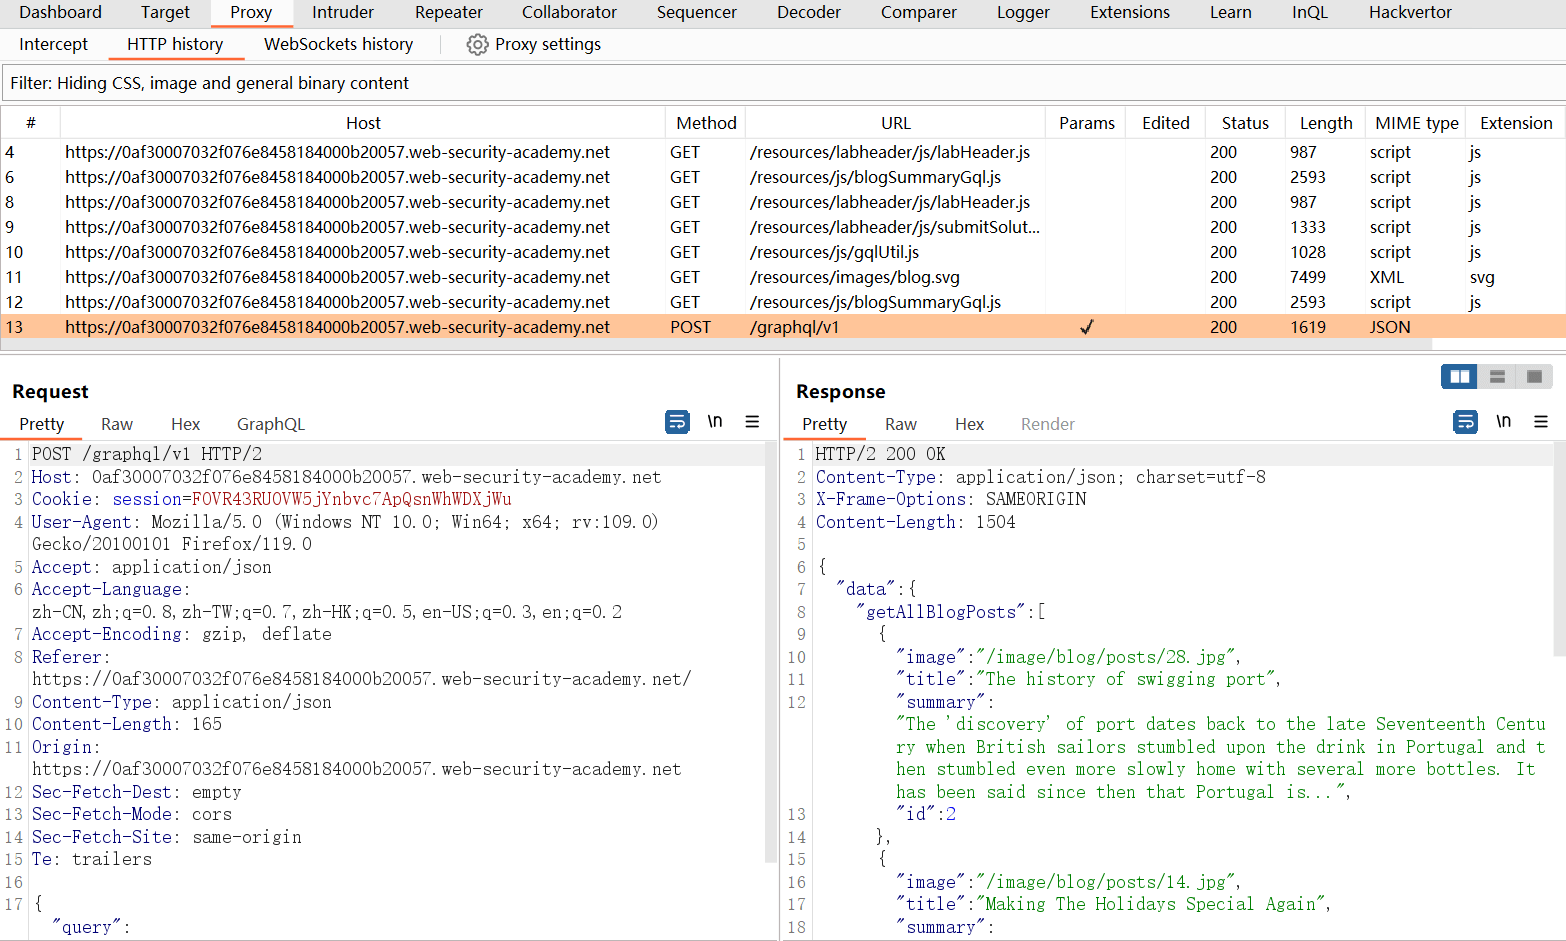Switch to the Repeater tab
Viewport: 1566px width, 941px height.
click(x=448, y=12)
